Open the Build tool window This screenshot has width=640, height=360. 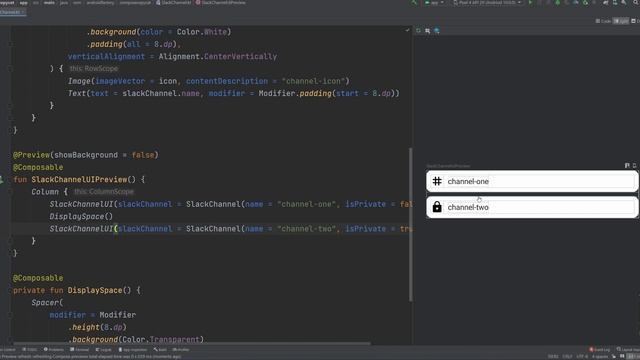160,350
